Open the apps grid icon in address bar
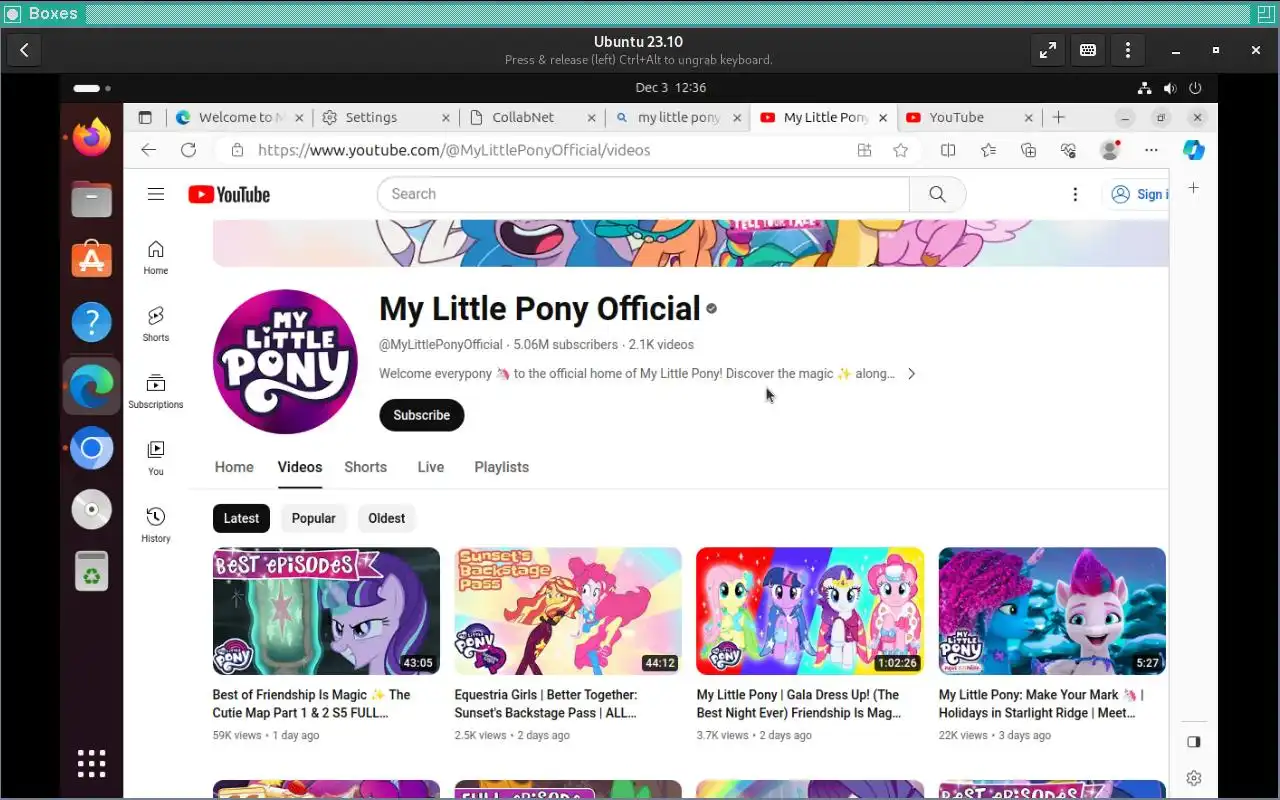1280x800 pixels. click(x=864, y=150)
